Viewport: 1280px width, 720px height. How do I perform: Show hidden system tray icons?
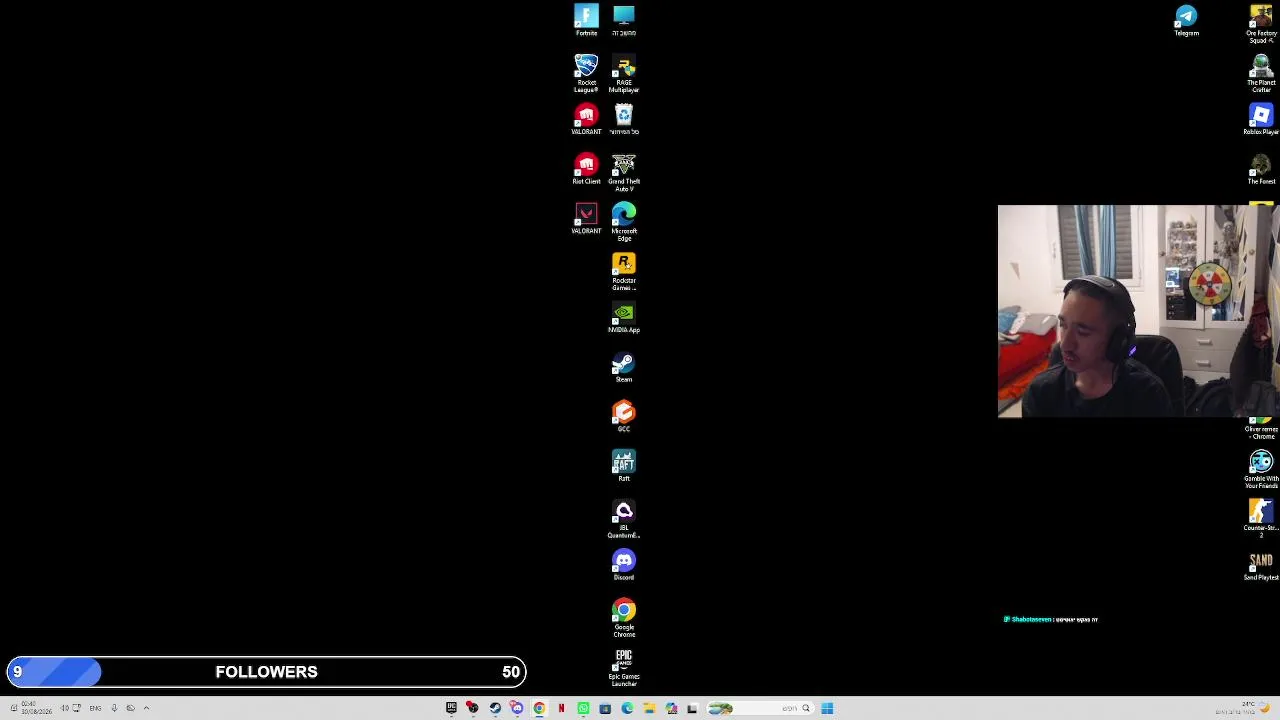click(146, 708)
